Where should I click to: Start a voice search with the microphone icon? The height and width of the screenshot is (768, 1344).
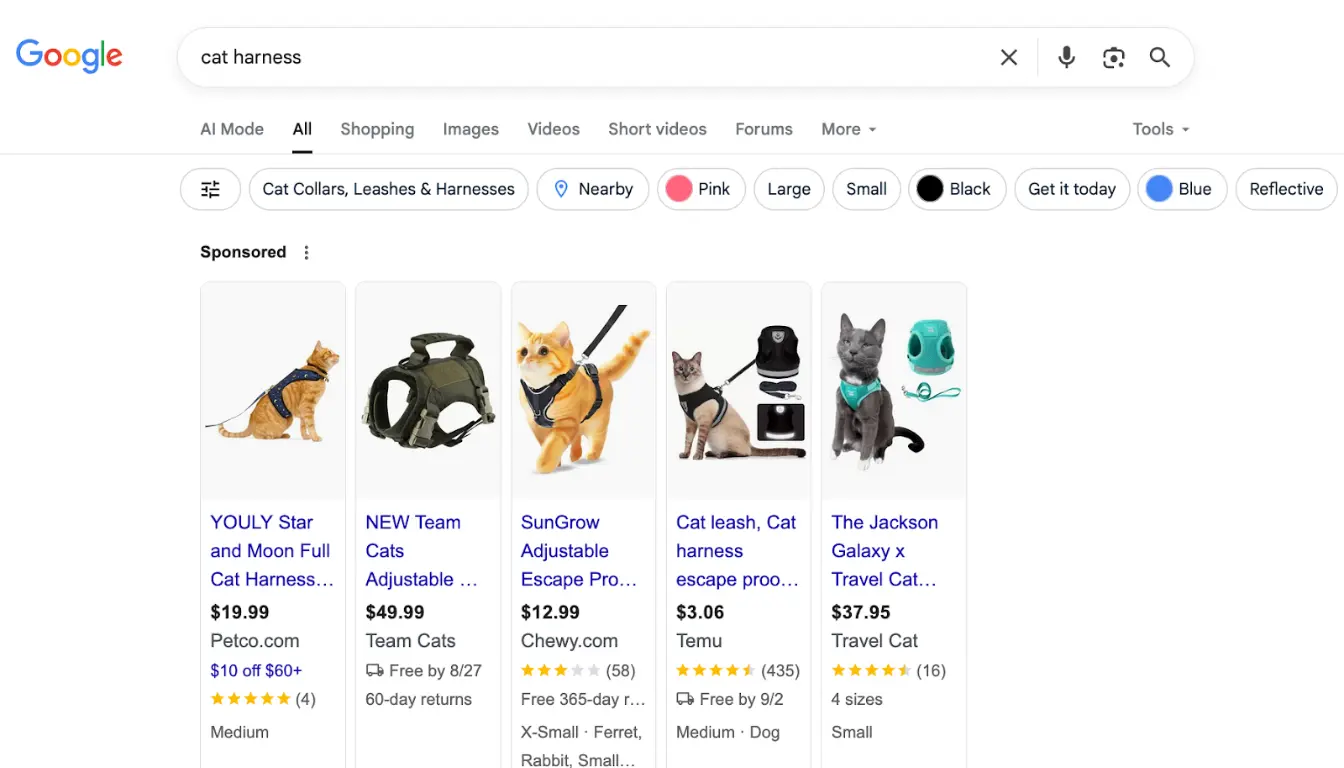(x=1066, y=57)
